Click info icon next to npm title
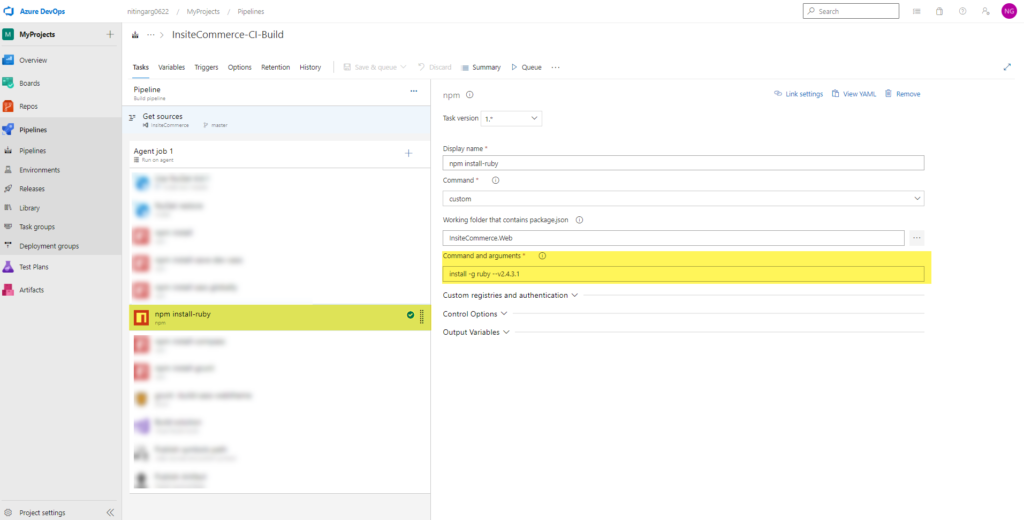Viewport: 1024px width, 520px height. tap(470, 95)
